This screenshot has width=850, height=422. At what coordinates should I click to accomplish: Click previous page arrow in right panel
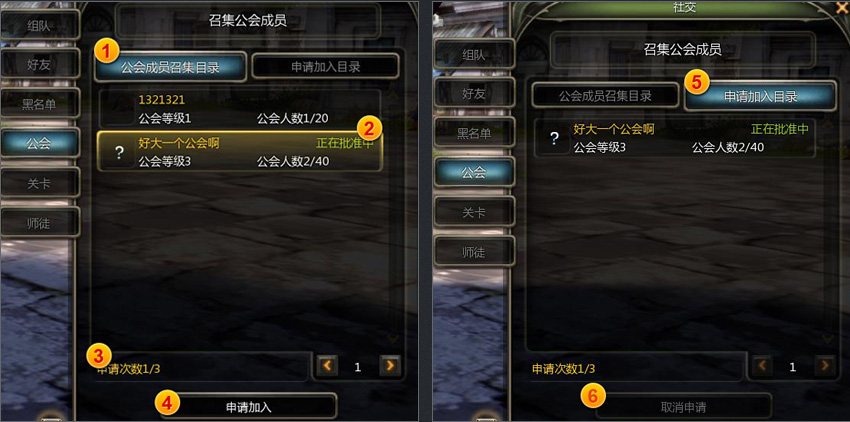point(762,367)
